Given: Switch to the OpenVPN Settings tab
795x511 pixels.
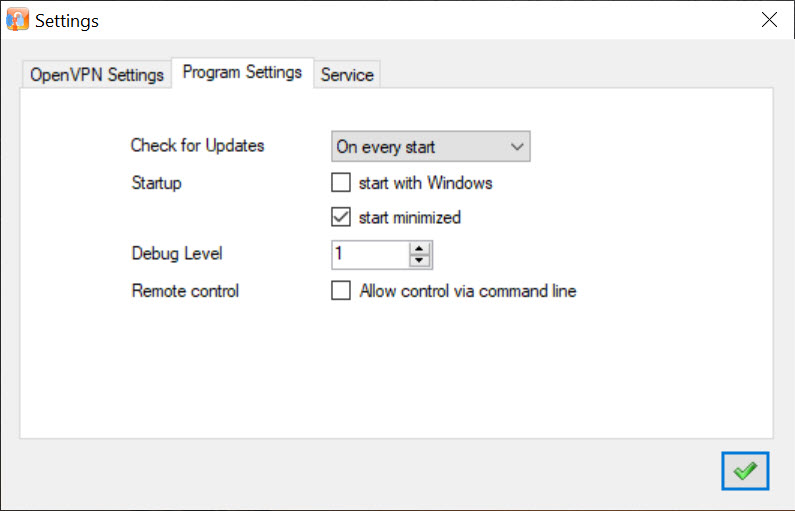Looking at the screenshot, I should click(x=96, y=75).
